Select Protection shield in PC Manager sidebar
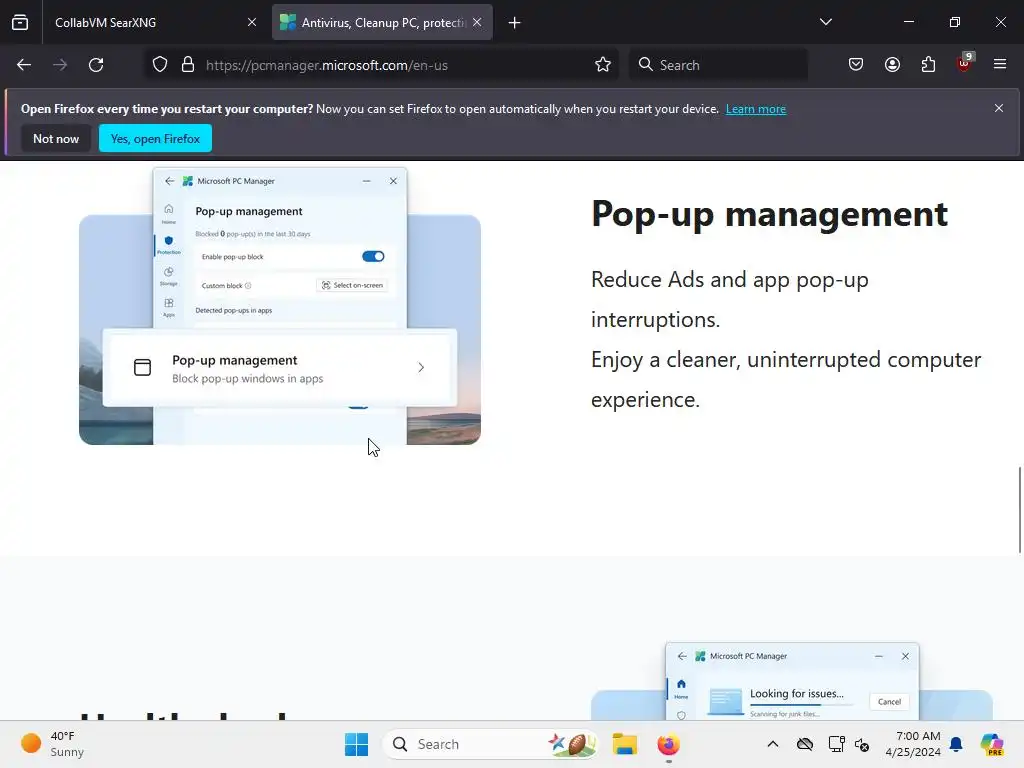The height and width of the screenshot is (768, 1024). pos(168,245)
